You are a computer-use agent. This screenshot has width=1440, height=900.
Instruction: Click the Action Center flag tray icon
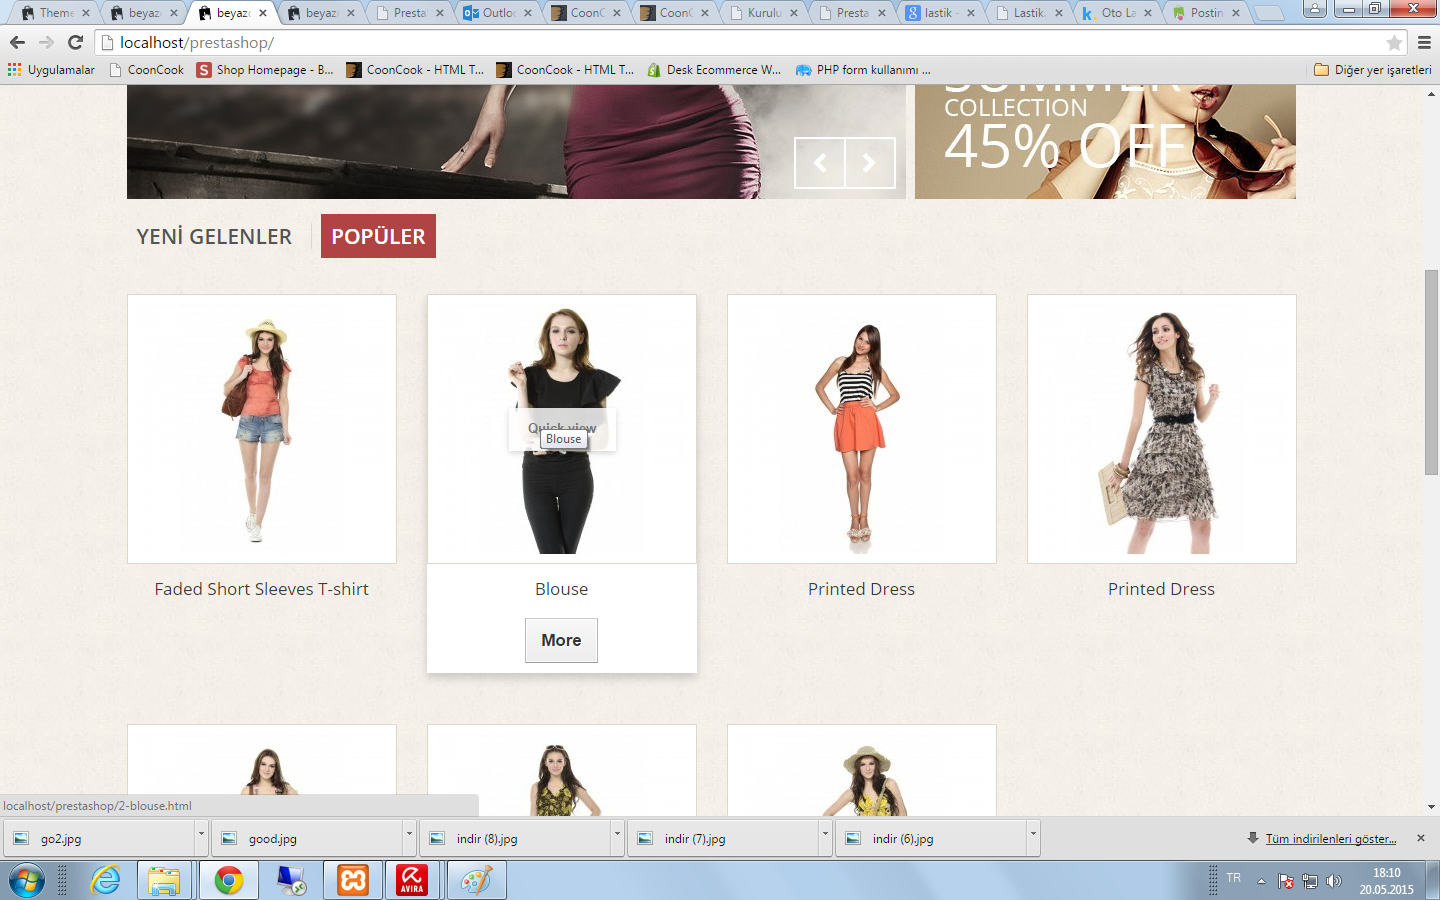(1286, 881)
